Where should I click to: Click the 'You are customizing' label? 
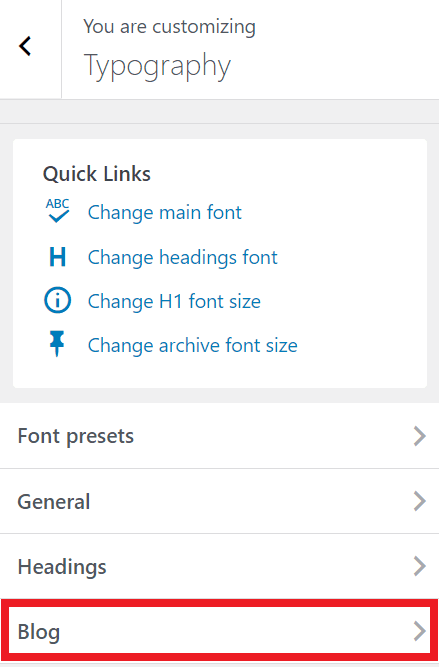point(169,27)
